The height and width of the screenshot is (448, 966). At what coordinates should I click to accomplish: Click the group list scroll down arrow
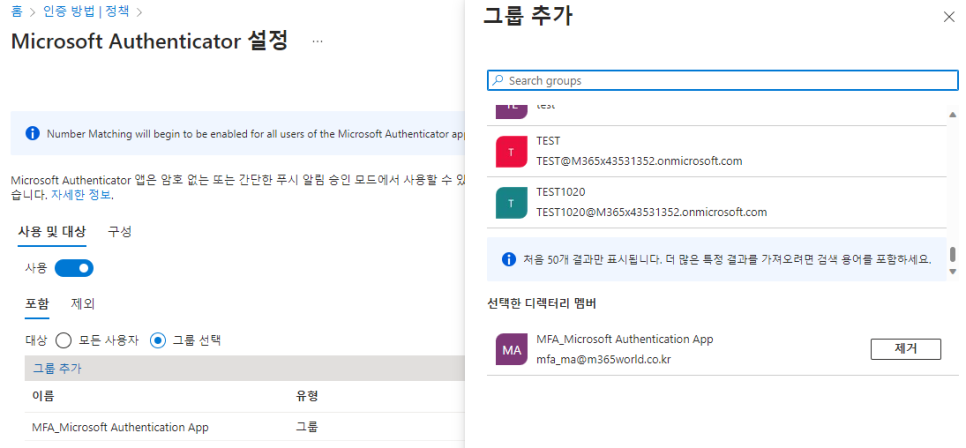952,271
